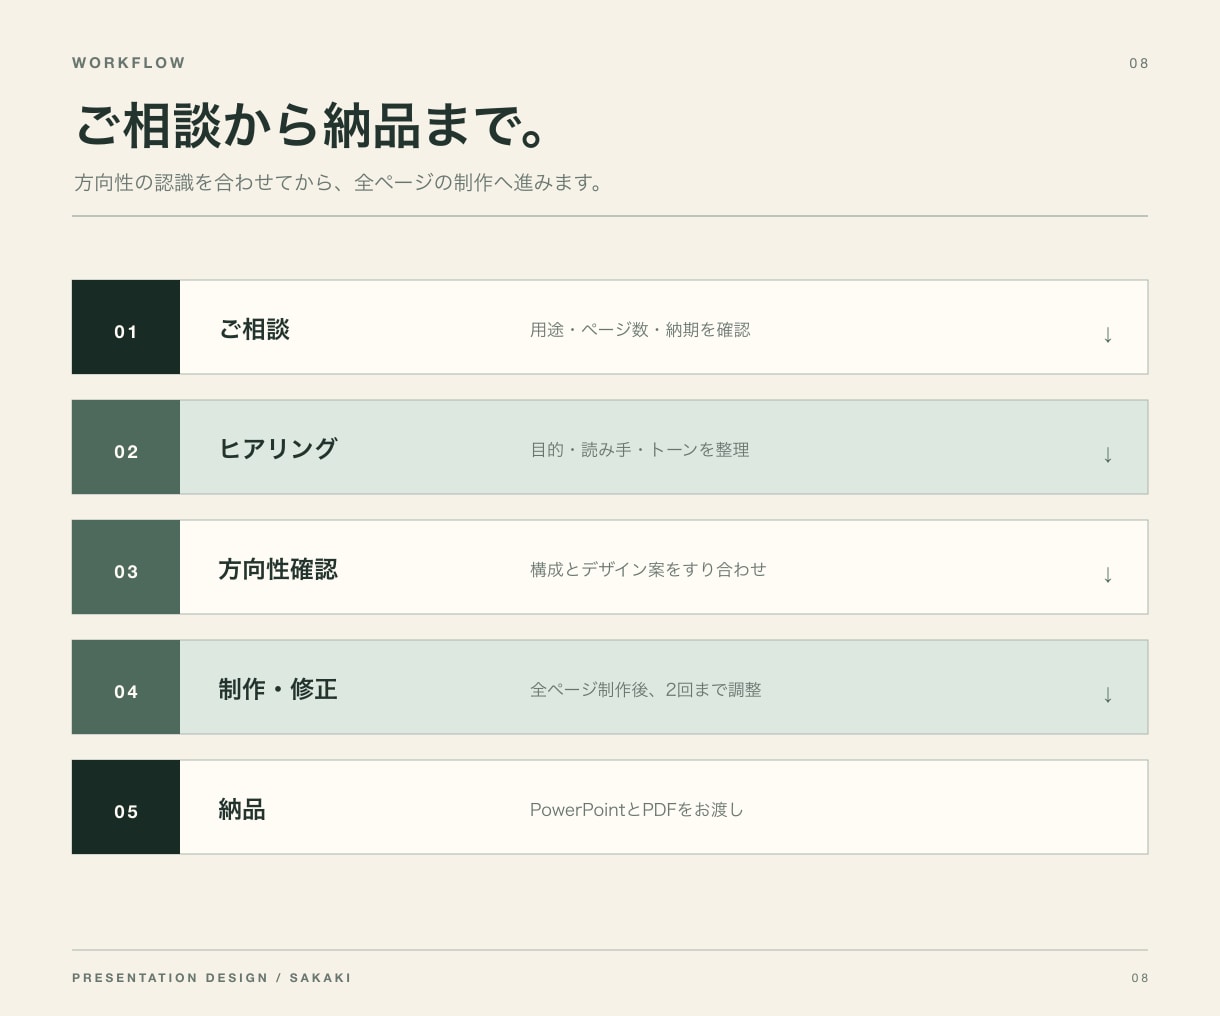The height and width of the screenshot is (1016, 1220).
Task: Click the heading ご相談から納品まで。
Action: [x=312, y=126]
